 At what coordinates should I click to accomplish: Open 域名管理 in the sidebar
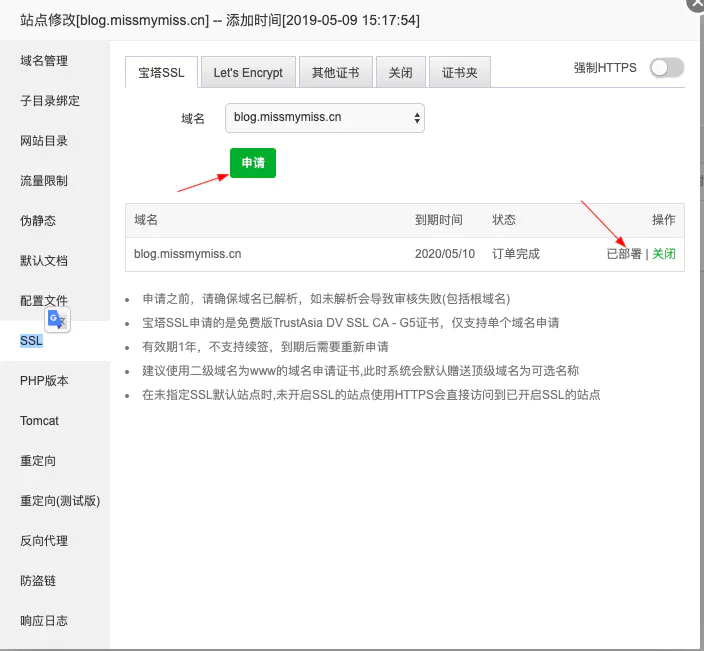tap(44, 61)
